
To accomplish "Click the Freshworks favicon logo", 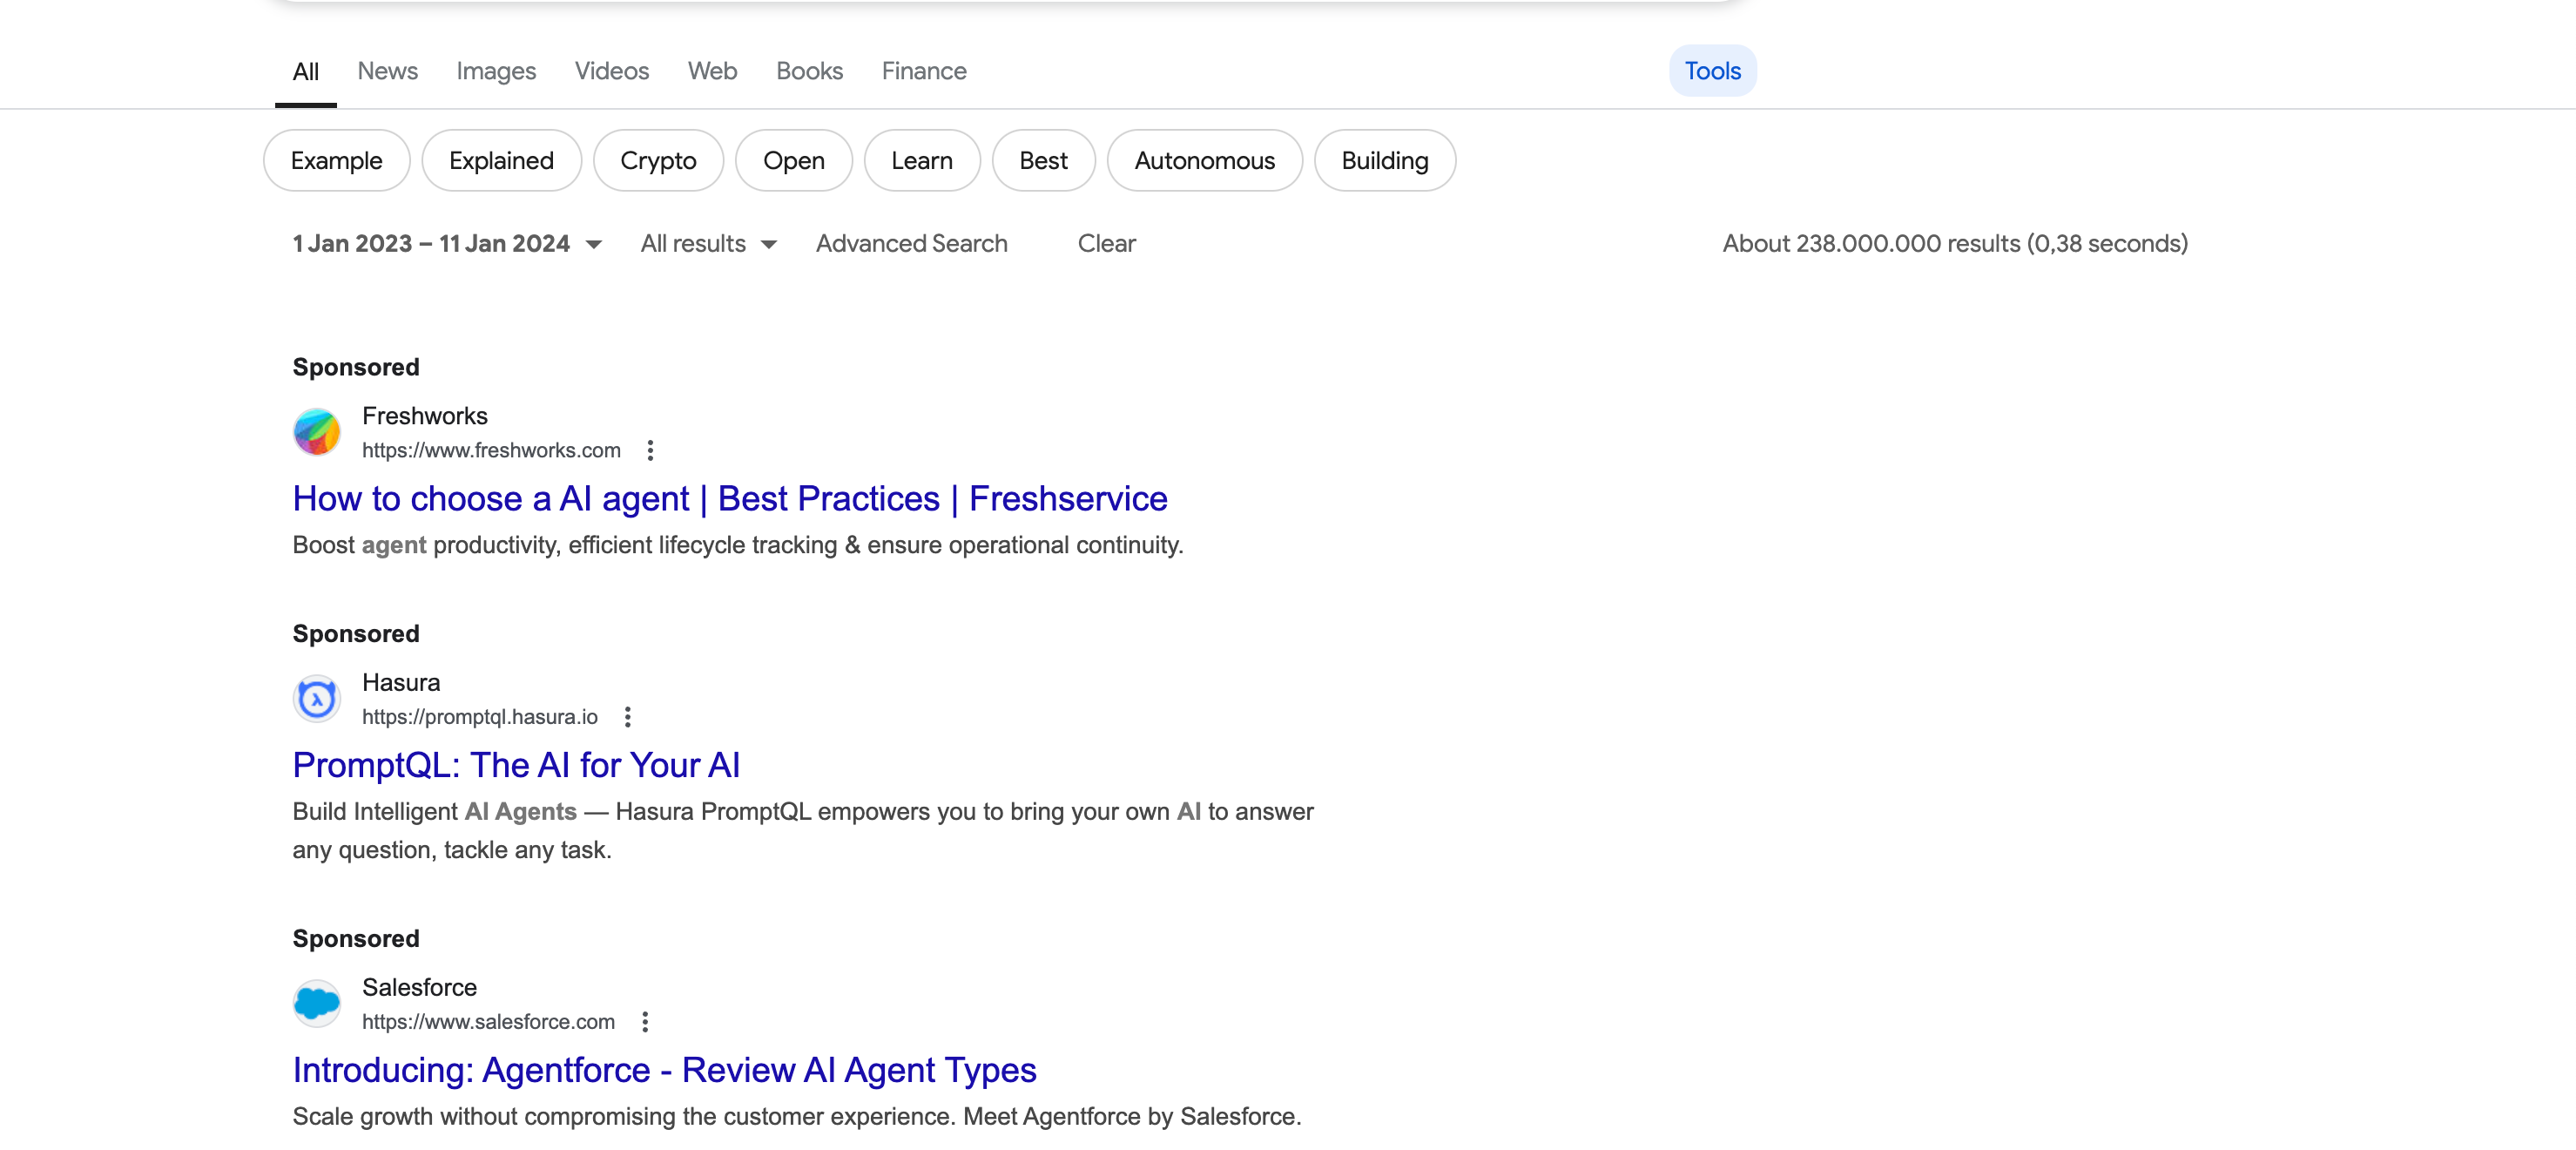I will [316, 432].
